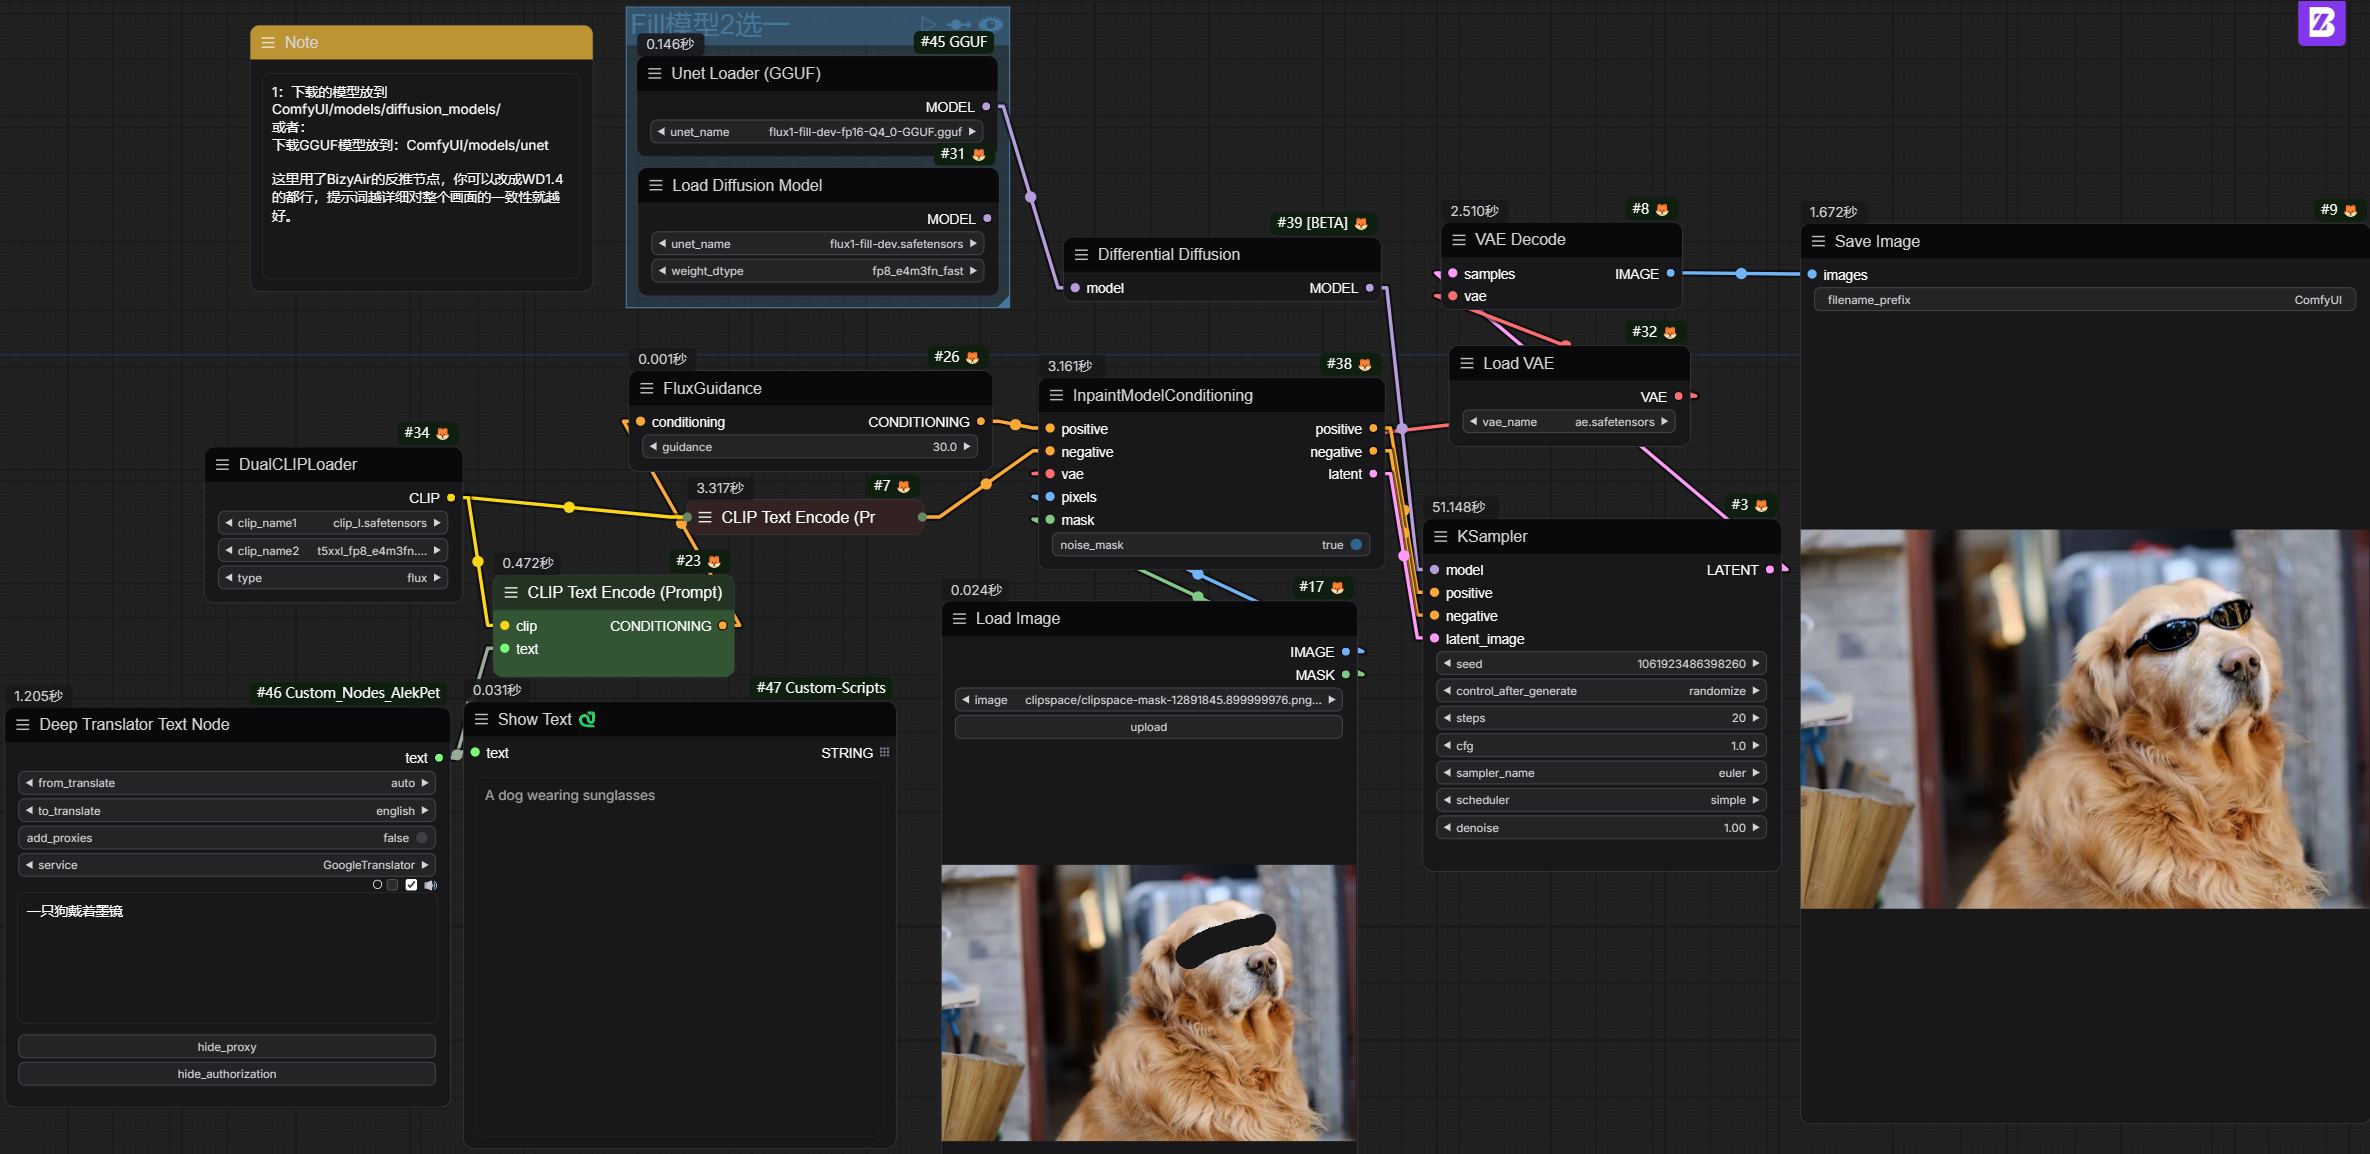Screen dimensions: 2370x1154
Task: Open the service dropdown showing GoogleTranslator
Action: coord(226,864)
